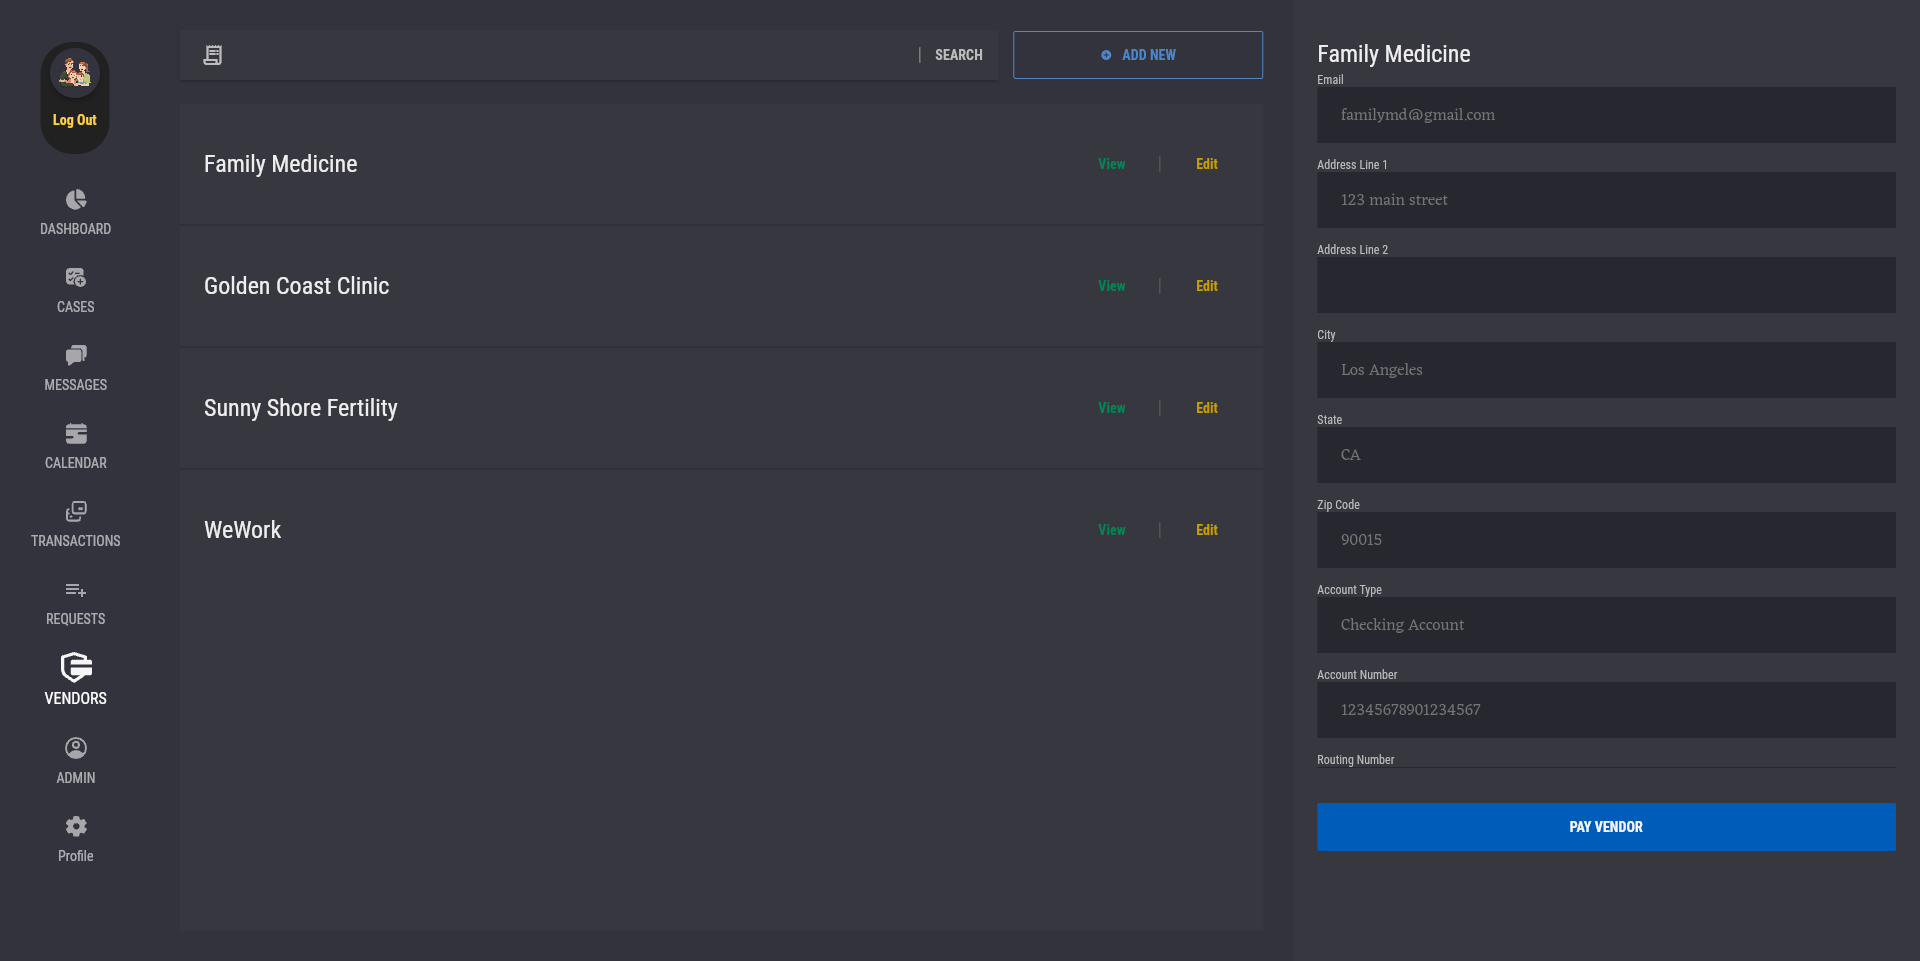
Task: Edit the WeWork vendor entry
Action: [1206, 530]
